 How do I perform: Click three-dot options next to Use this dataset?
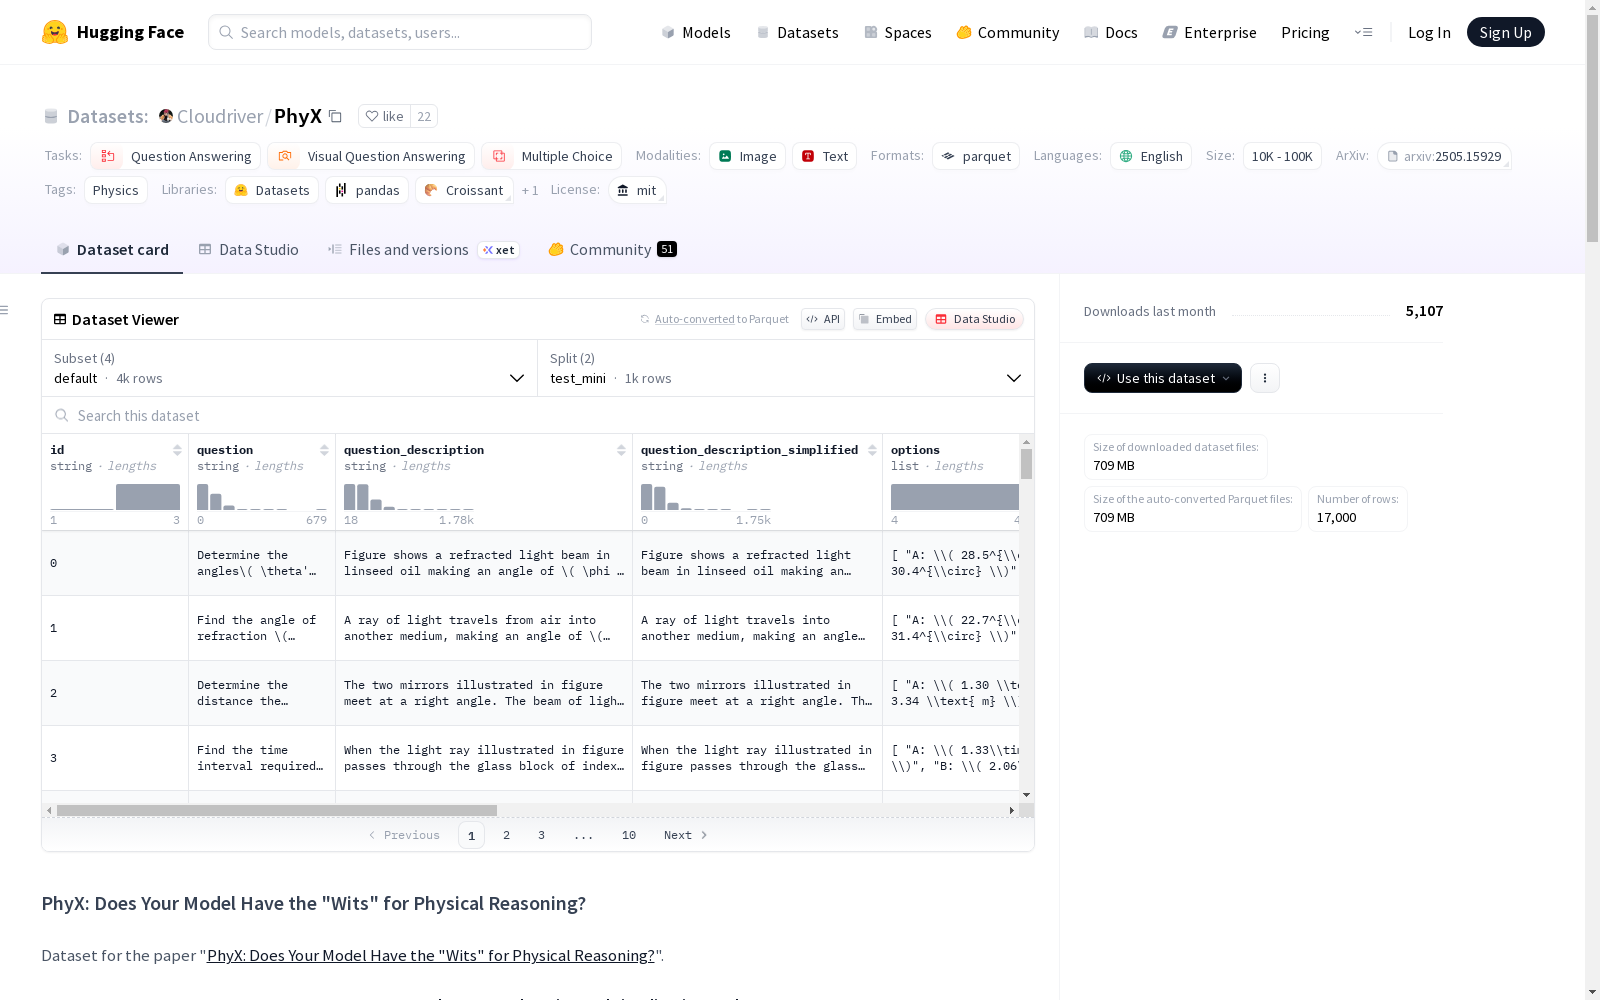pos(1265,378)
